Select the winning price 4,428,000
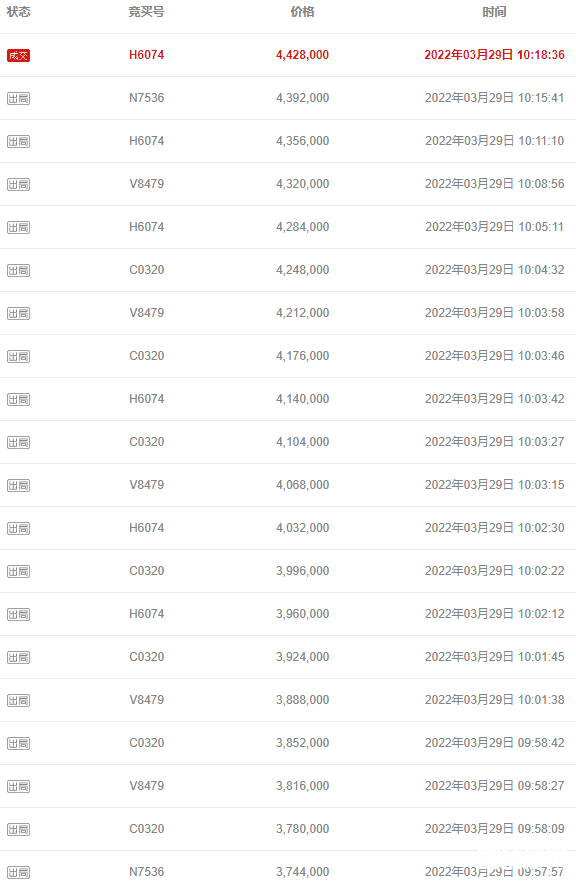Screen dimensions: 576x887 [302, 55]
